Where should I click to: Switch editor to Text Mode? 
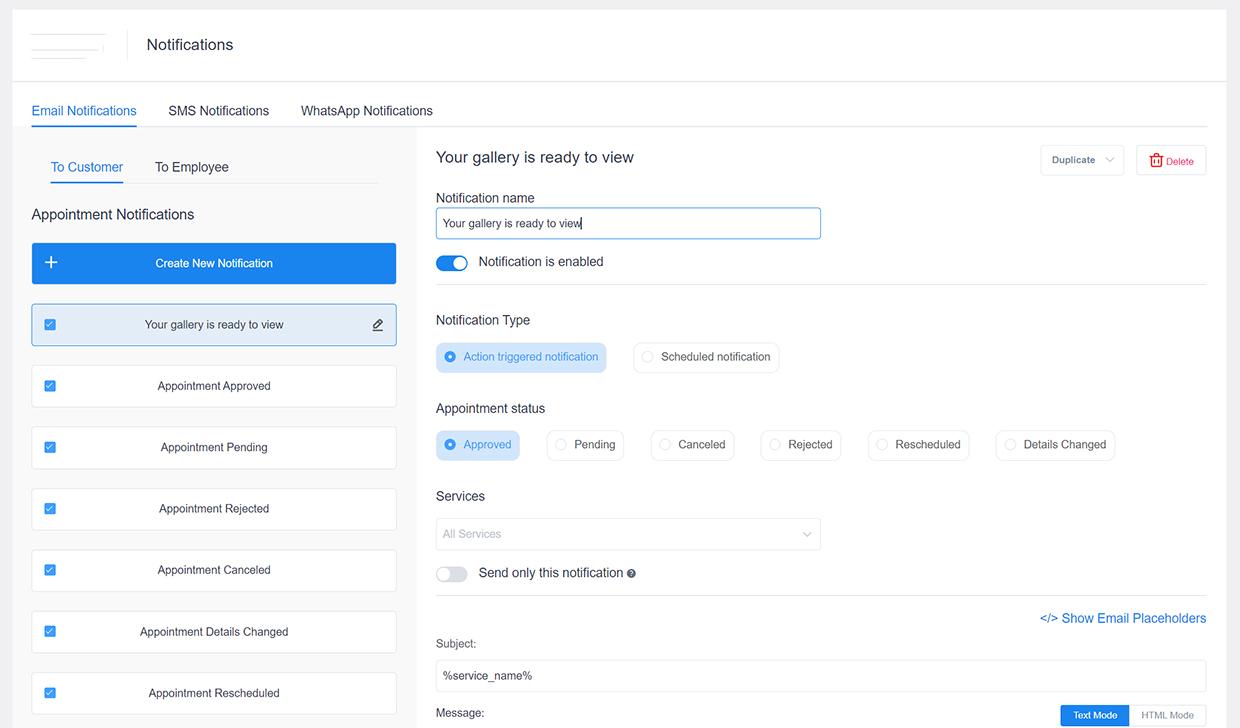1095,715
